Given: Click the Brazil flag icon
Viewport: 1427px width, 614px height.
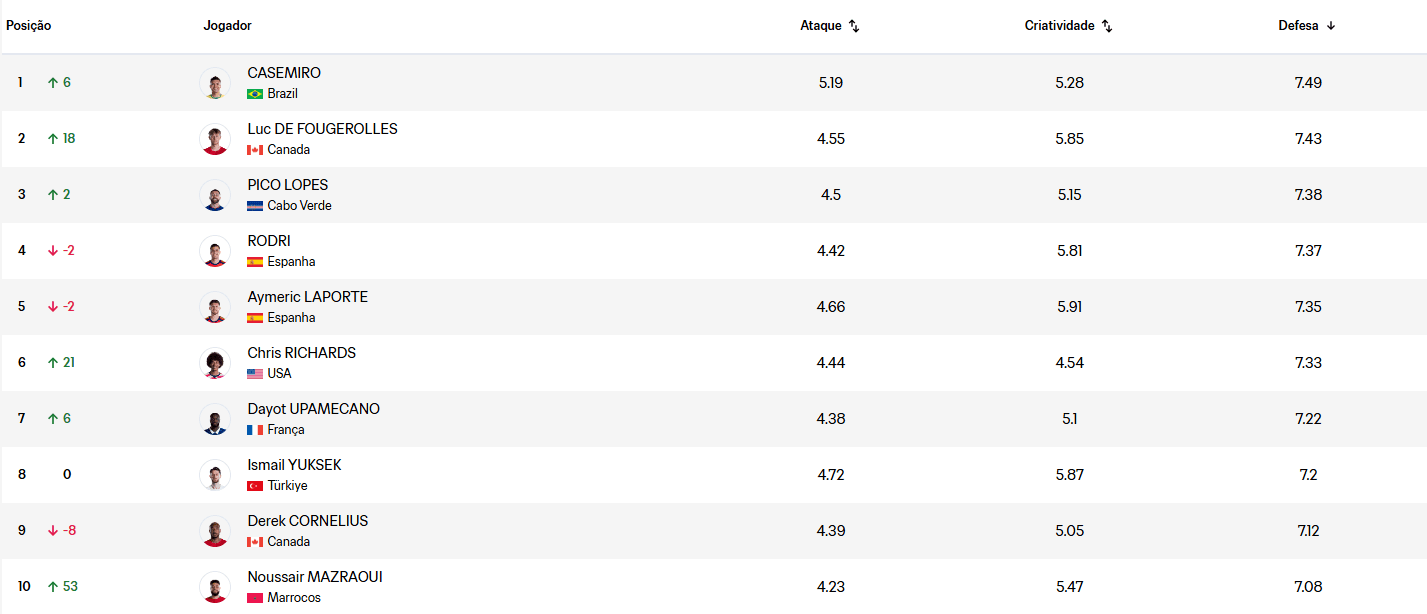Looking at the screenshot, I should tap(255, 94).
